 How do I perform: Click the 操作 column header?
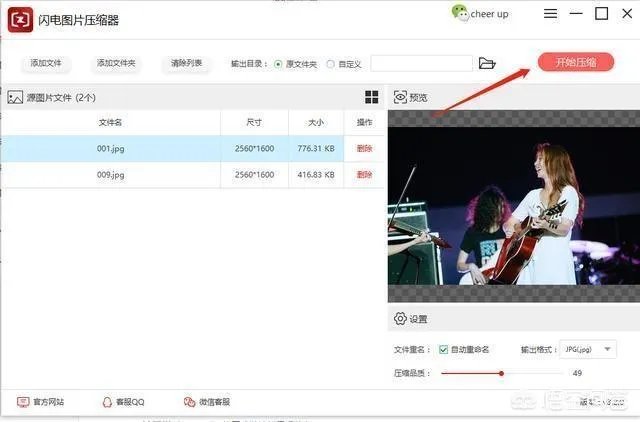coord(364,122)
